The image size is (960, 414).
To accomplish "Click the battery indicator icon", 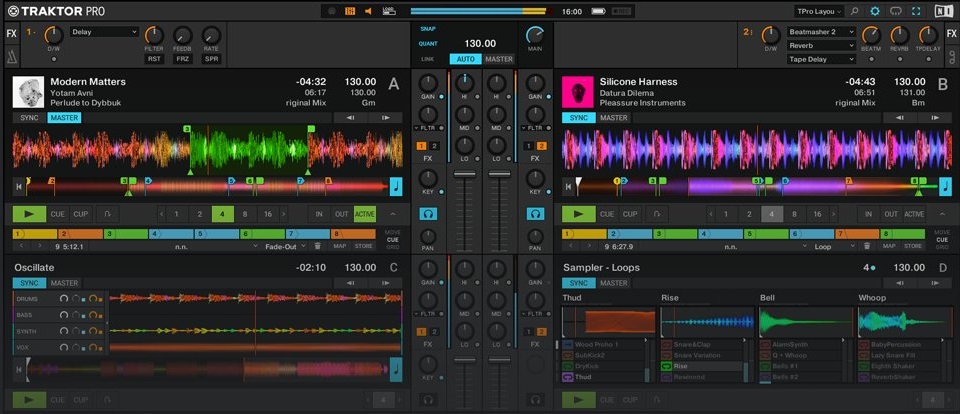I will tap(598, 11).
